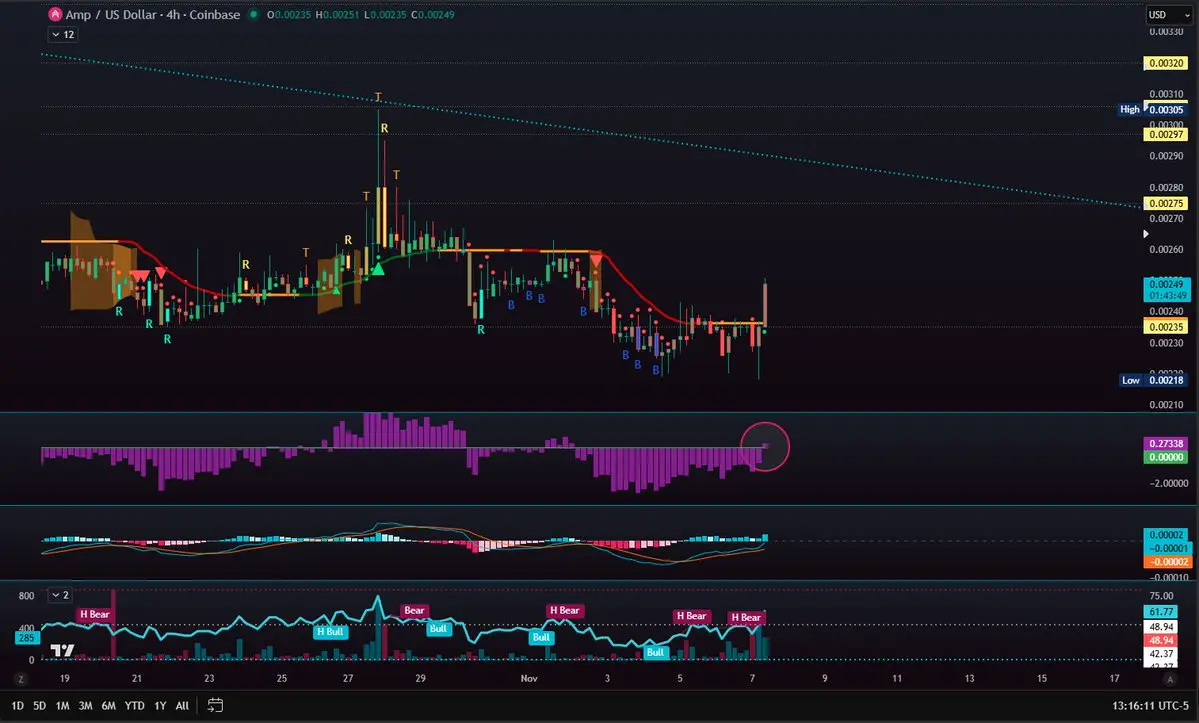Click the green market status dot
Screen dimensions: 1199x723
click(254, 15)
